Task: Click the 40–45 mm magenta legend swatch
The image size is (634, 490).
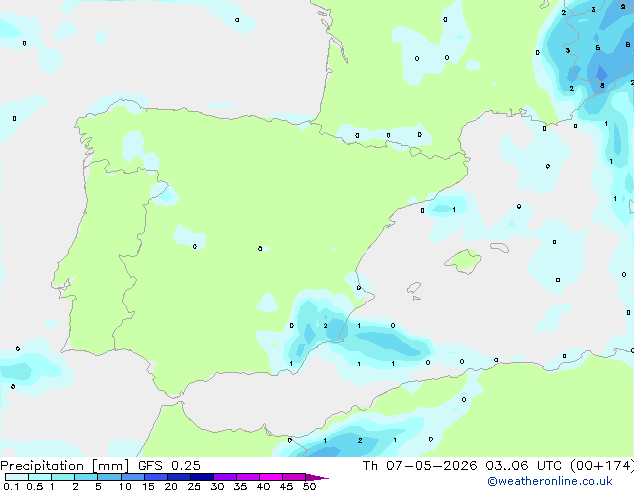Action: (x=271, y=477)
